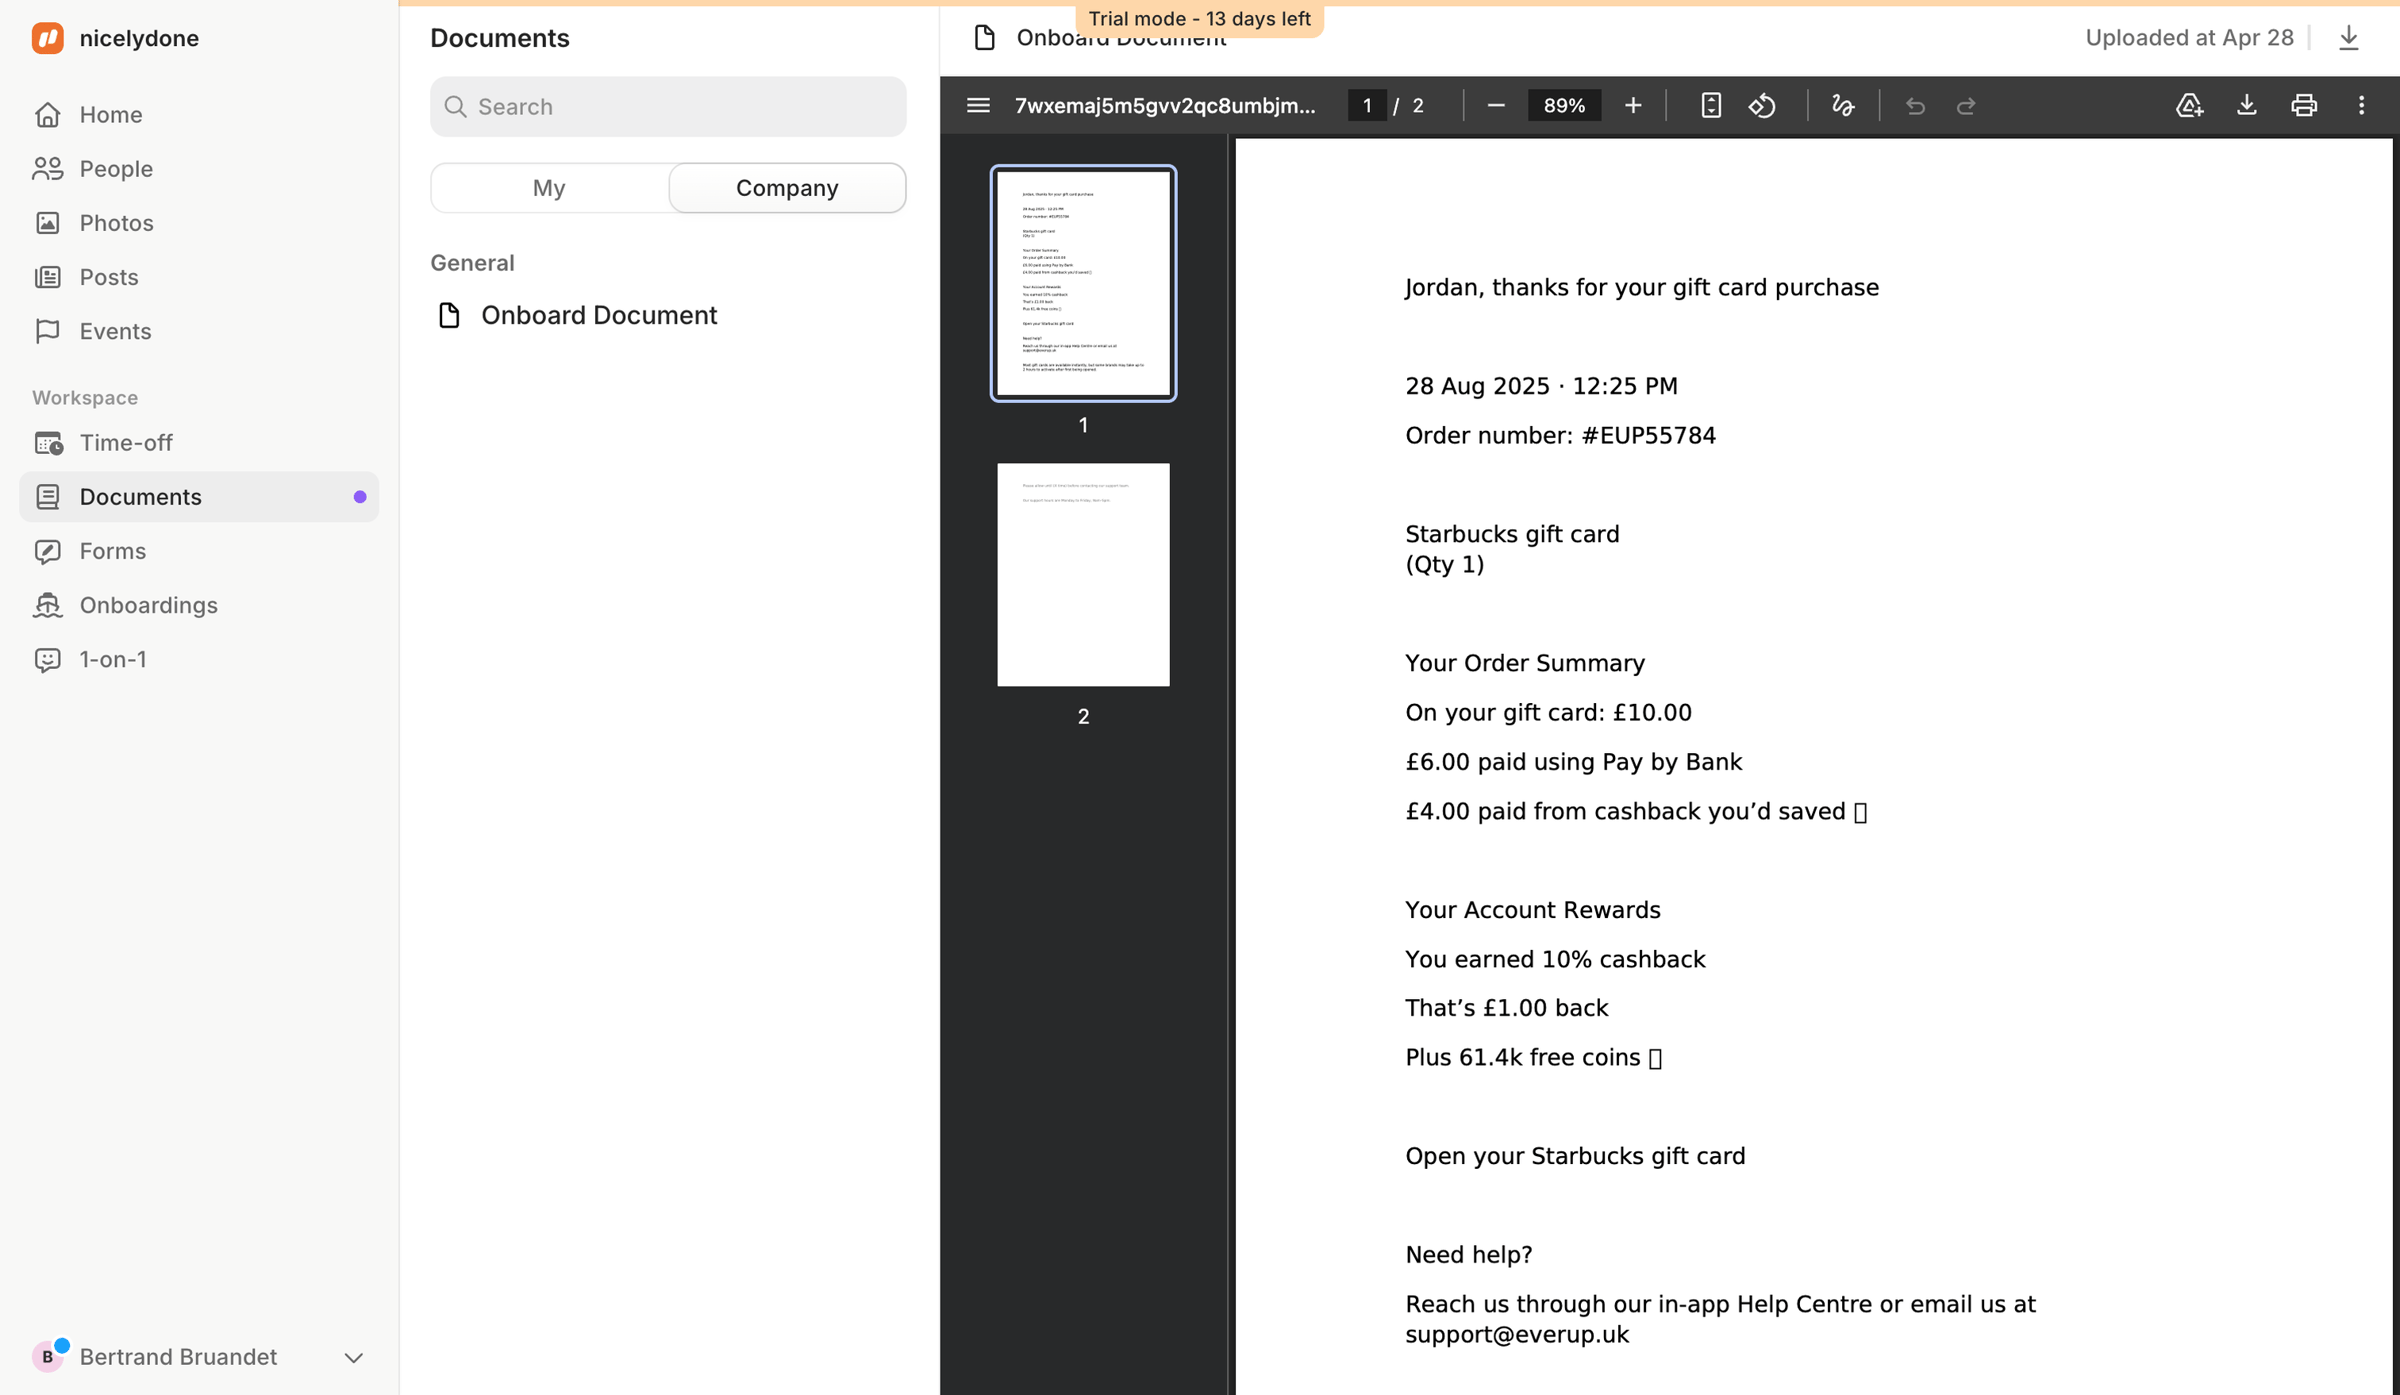
Task: Zoom in the PDF with plus icon
Action: 1633,105
